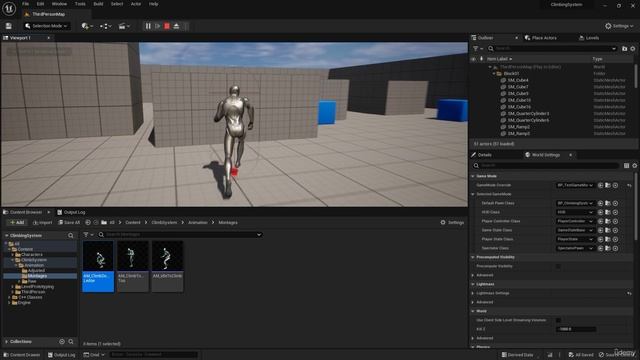Viewport: 640px width, 360px height.
Task: Reset GameMode Override to default arrow
Action: point(629,185)
